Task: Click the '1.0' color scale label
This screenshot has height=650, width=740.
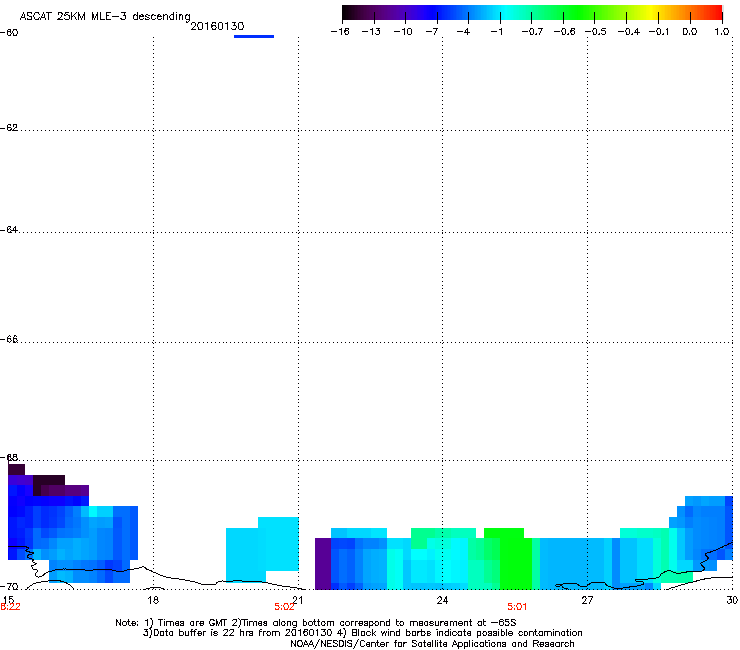Action: click(x=722, y=32)
